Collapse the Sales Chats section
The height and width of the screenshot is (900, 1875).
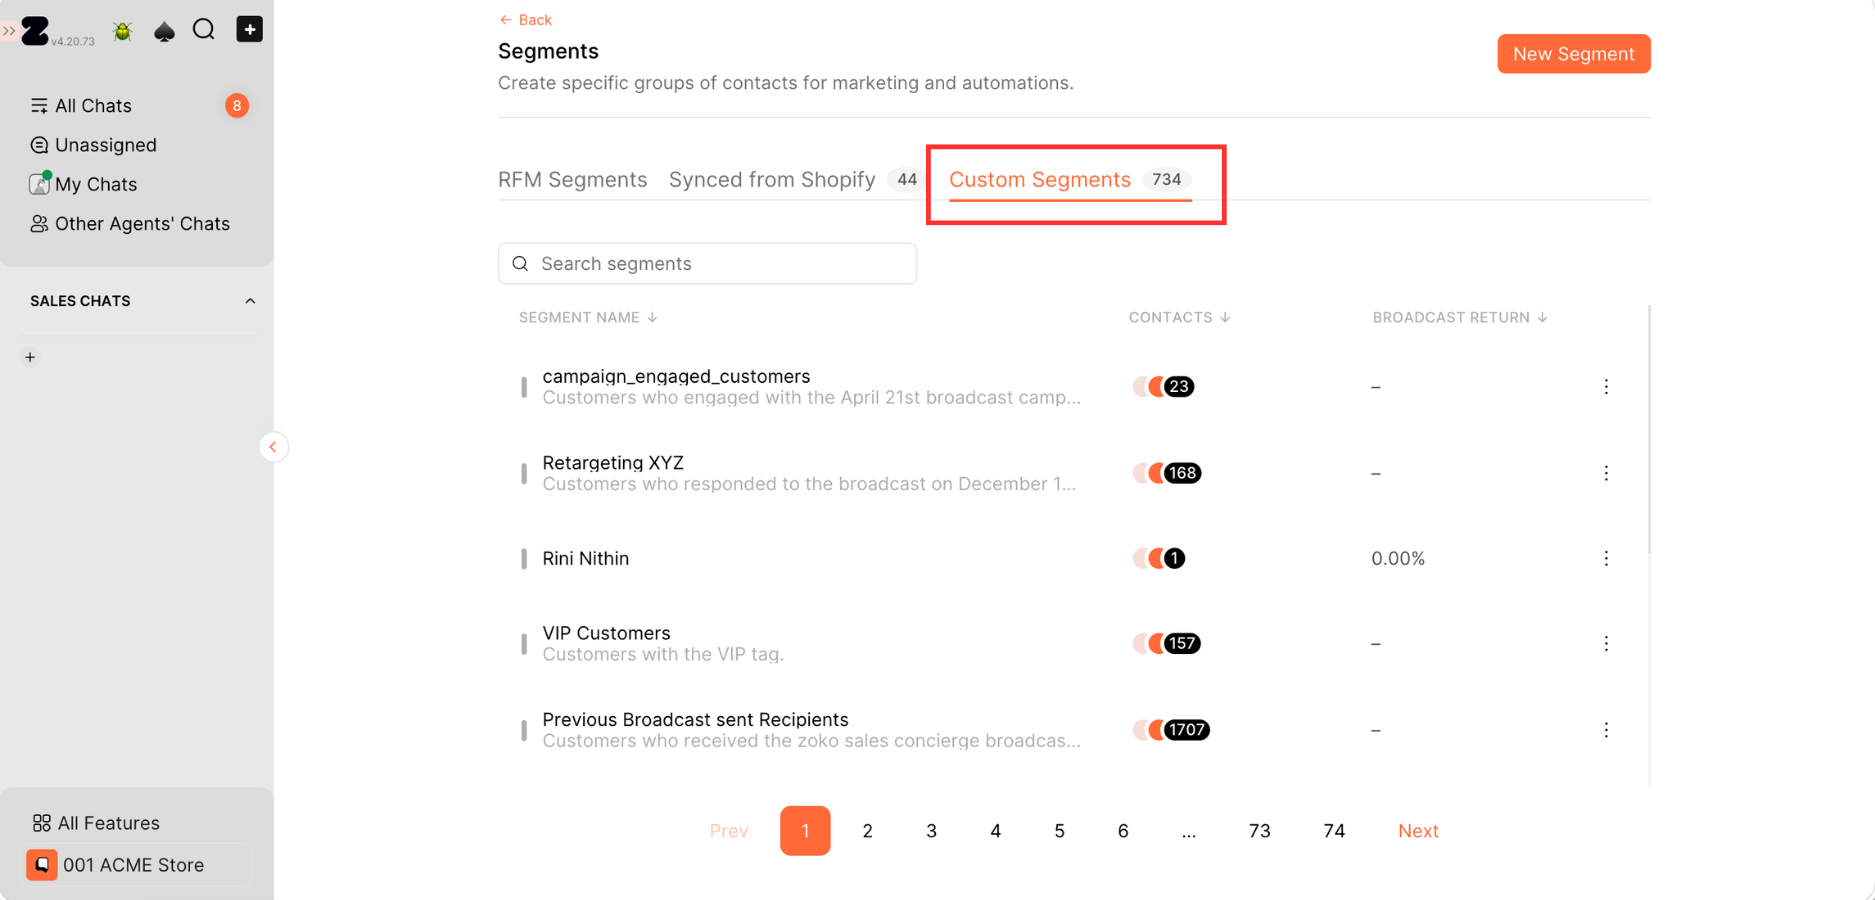250,301
